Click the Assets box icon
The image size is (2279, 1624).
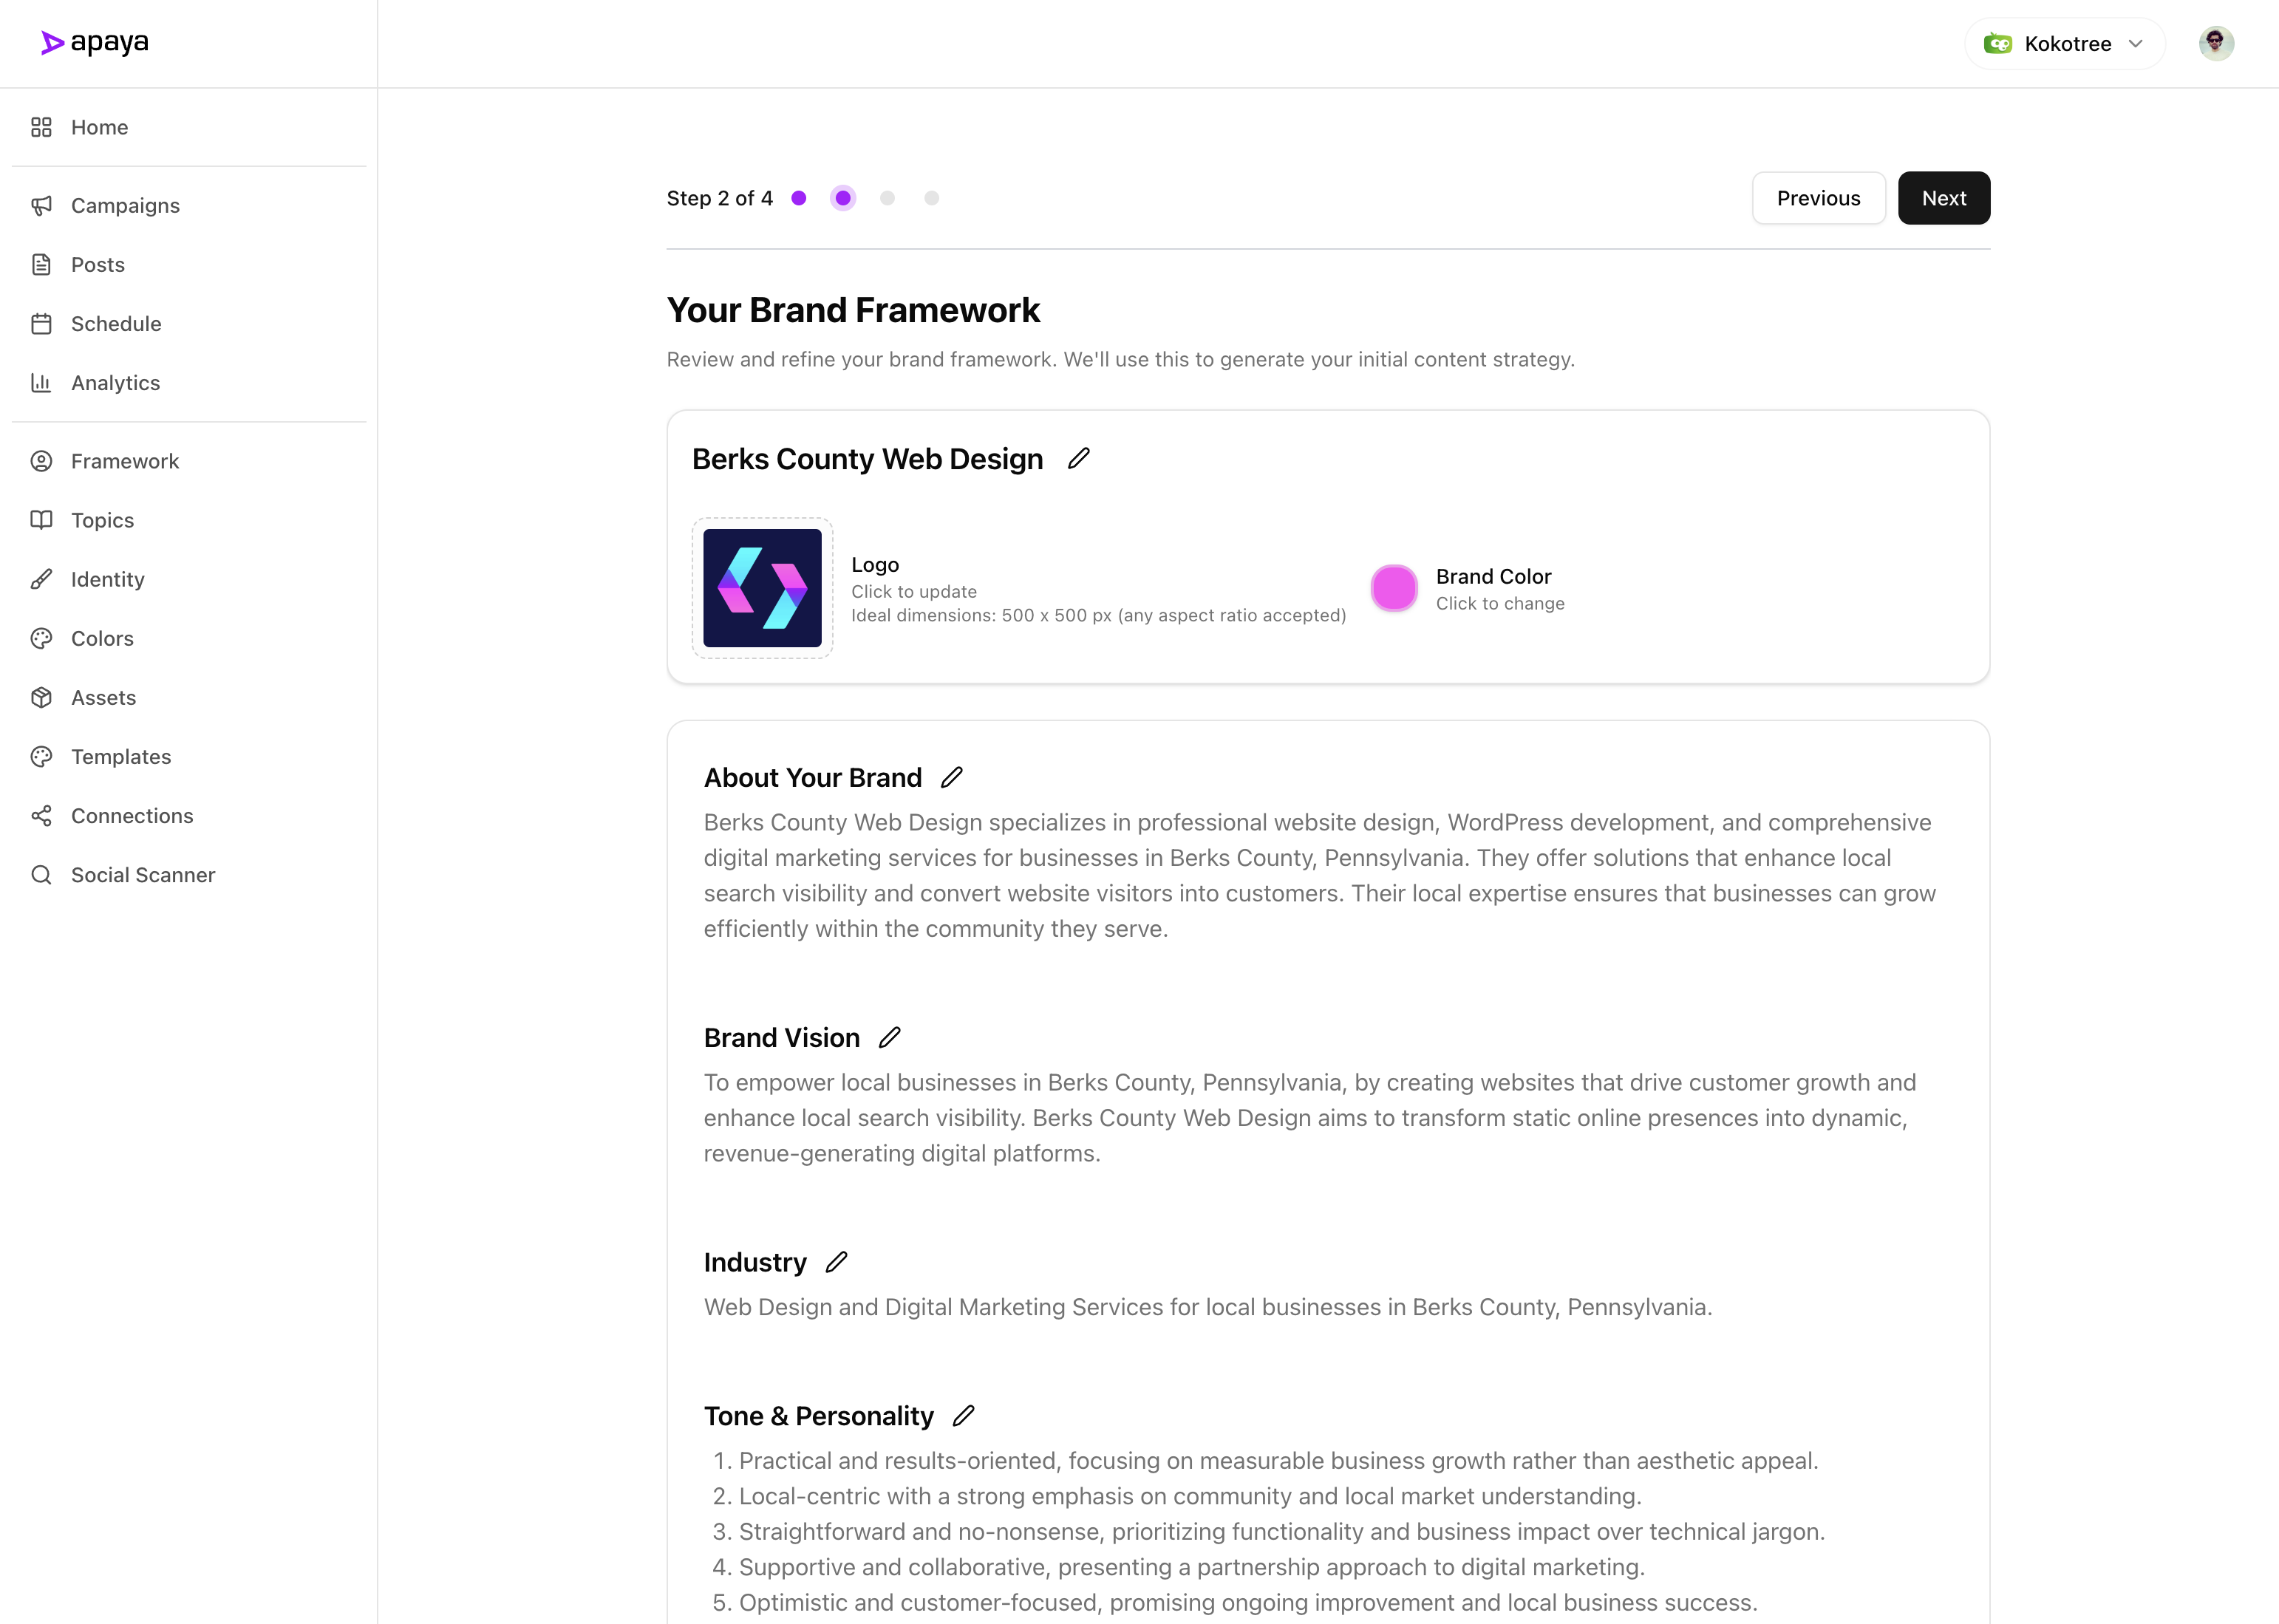pyautogui.click(x=41, y=697)
